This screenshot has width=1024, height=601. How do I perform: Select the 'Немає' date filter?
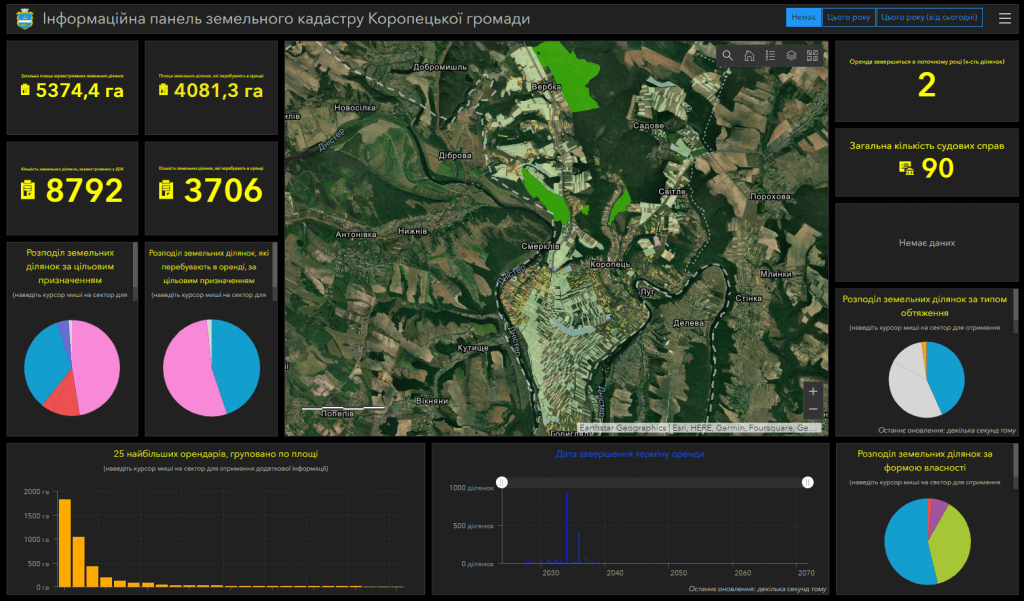[803, 18]
